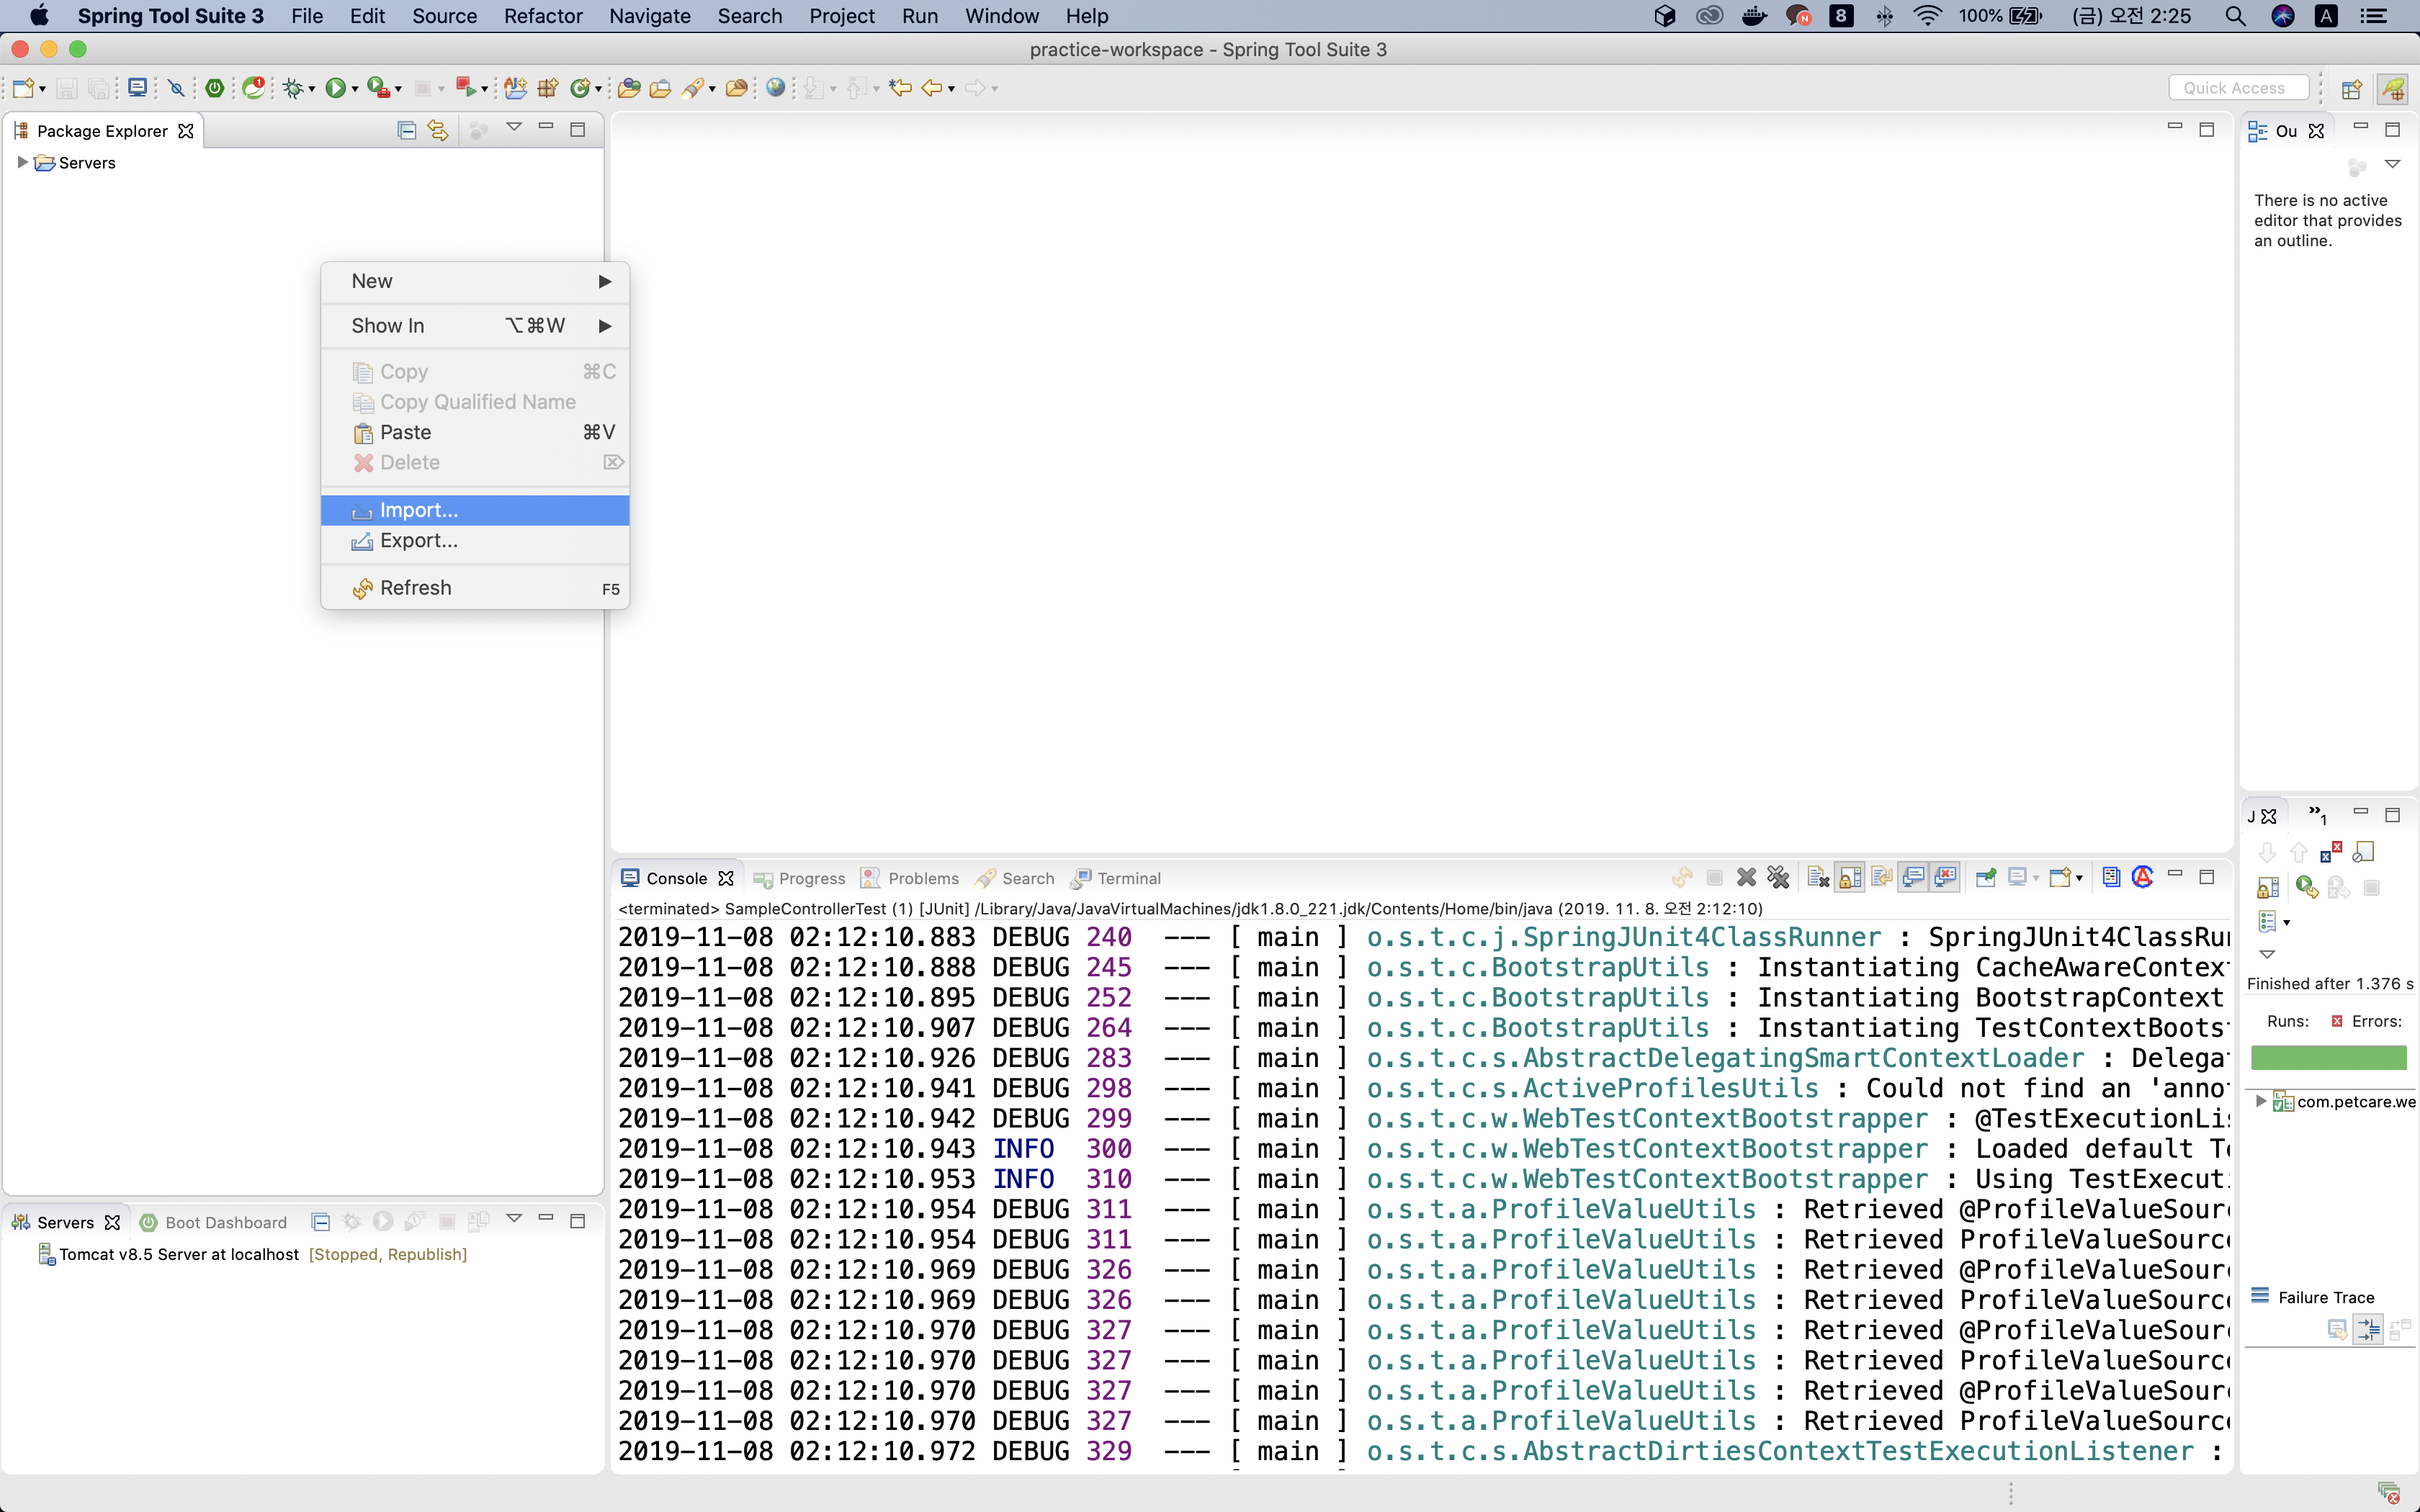Click the red A circled console icon
2420x1512 pixels.
point(2142,878)
